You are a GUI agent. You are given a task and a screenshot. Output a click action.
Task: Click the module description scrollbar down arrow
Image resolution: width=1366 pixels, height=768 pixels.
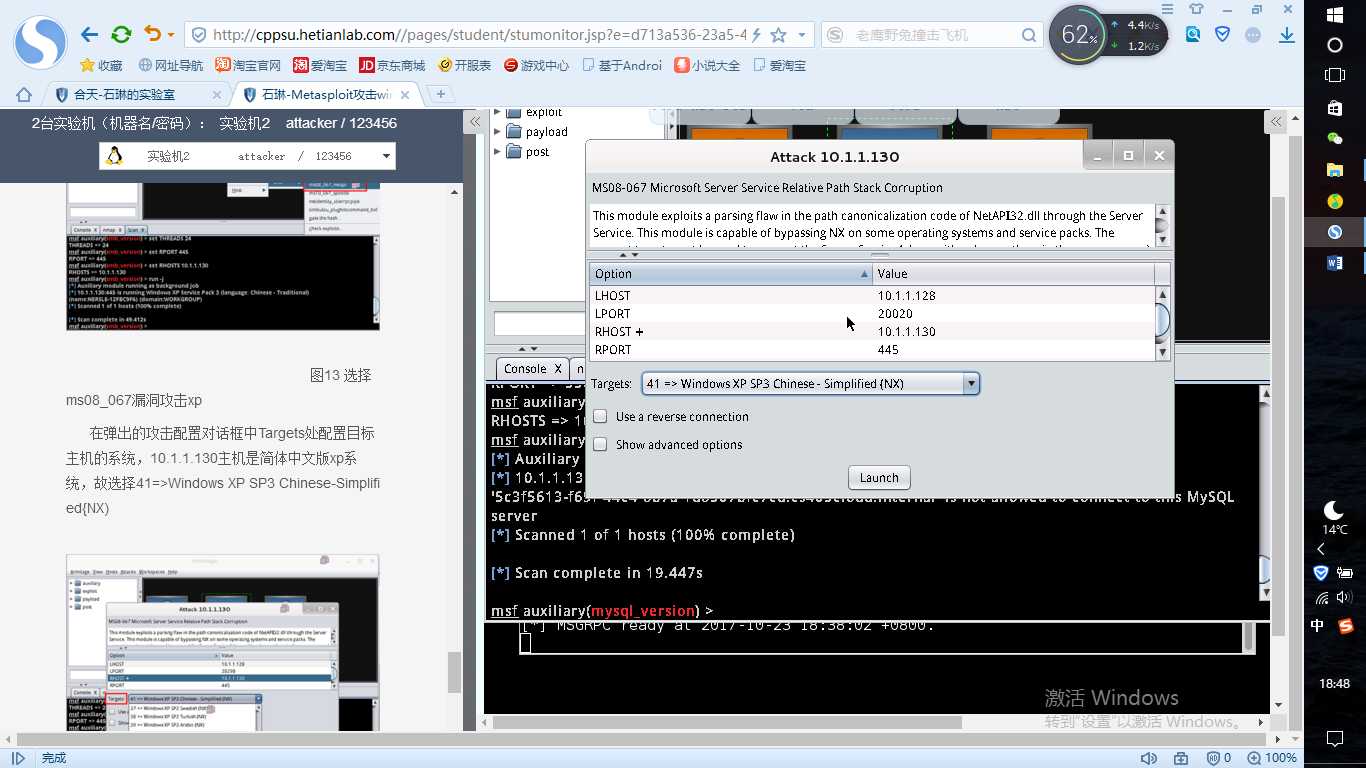click(x=1162, y=240)
